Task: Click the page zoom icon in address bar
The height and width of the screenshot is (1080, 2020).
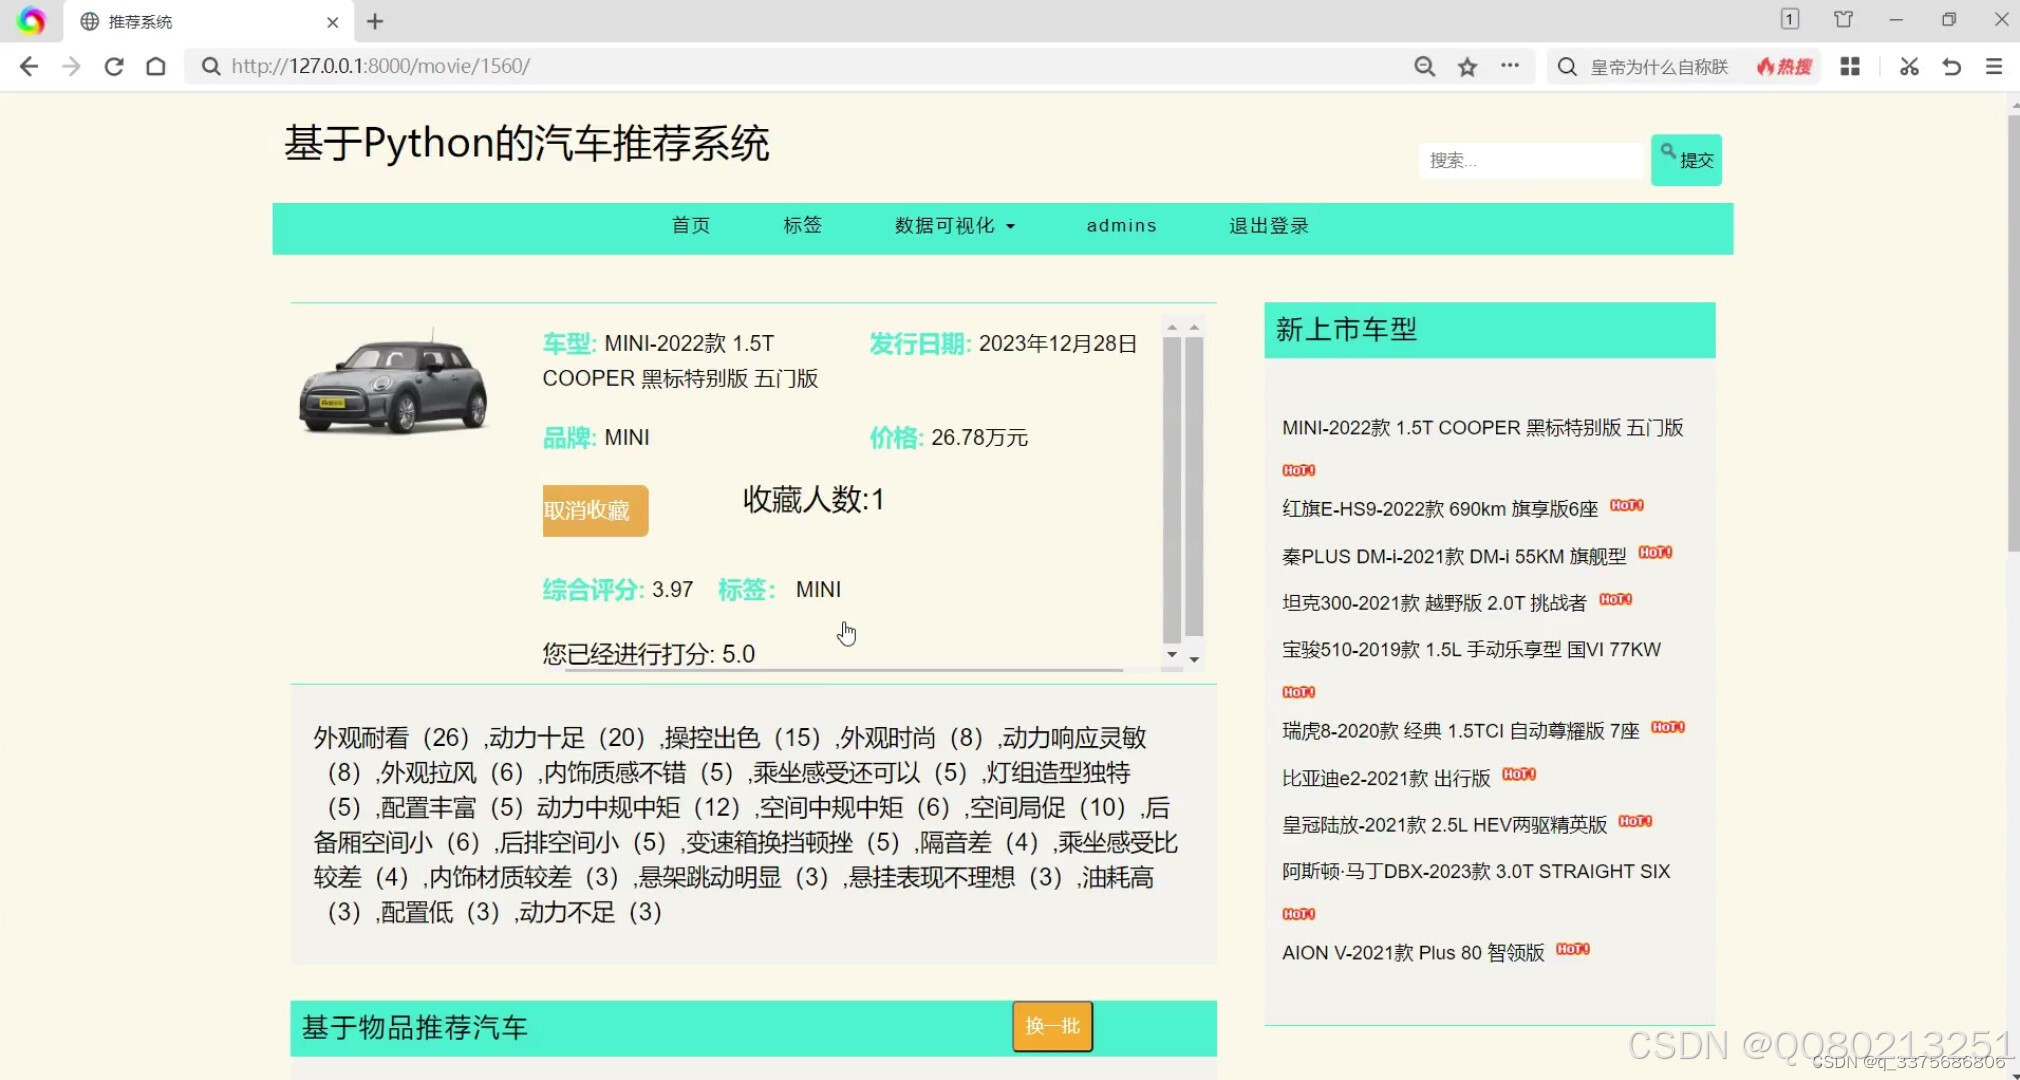Action: tap(1424, 66)
